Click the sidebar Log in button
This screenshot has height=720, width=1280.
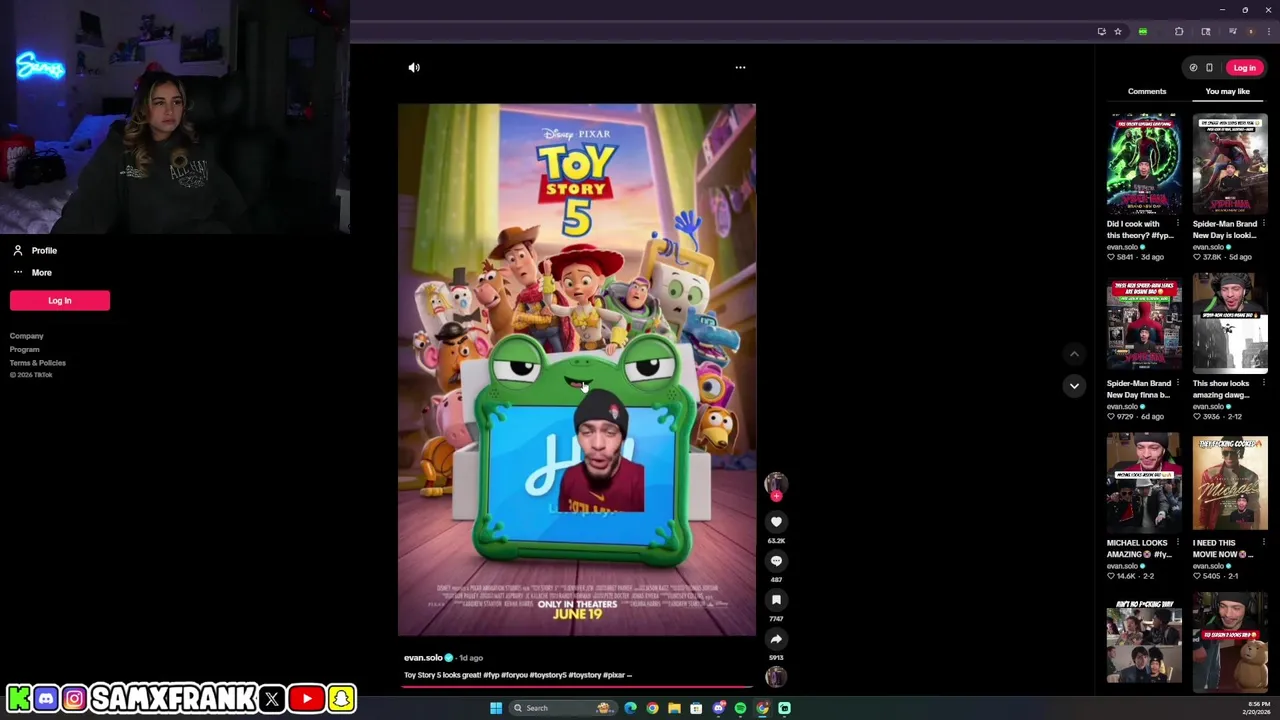coord(60,300)
